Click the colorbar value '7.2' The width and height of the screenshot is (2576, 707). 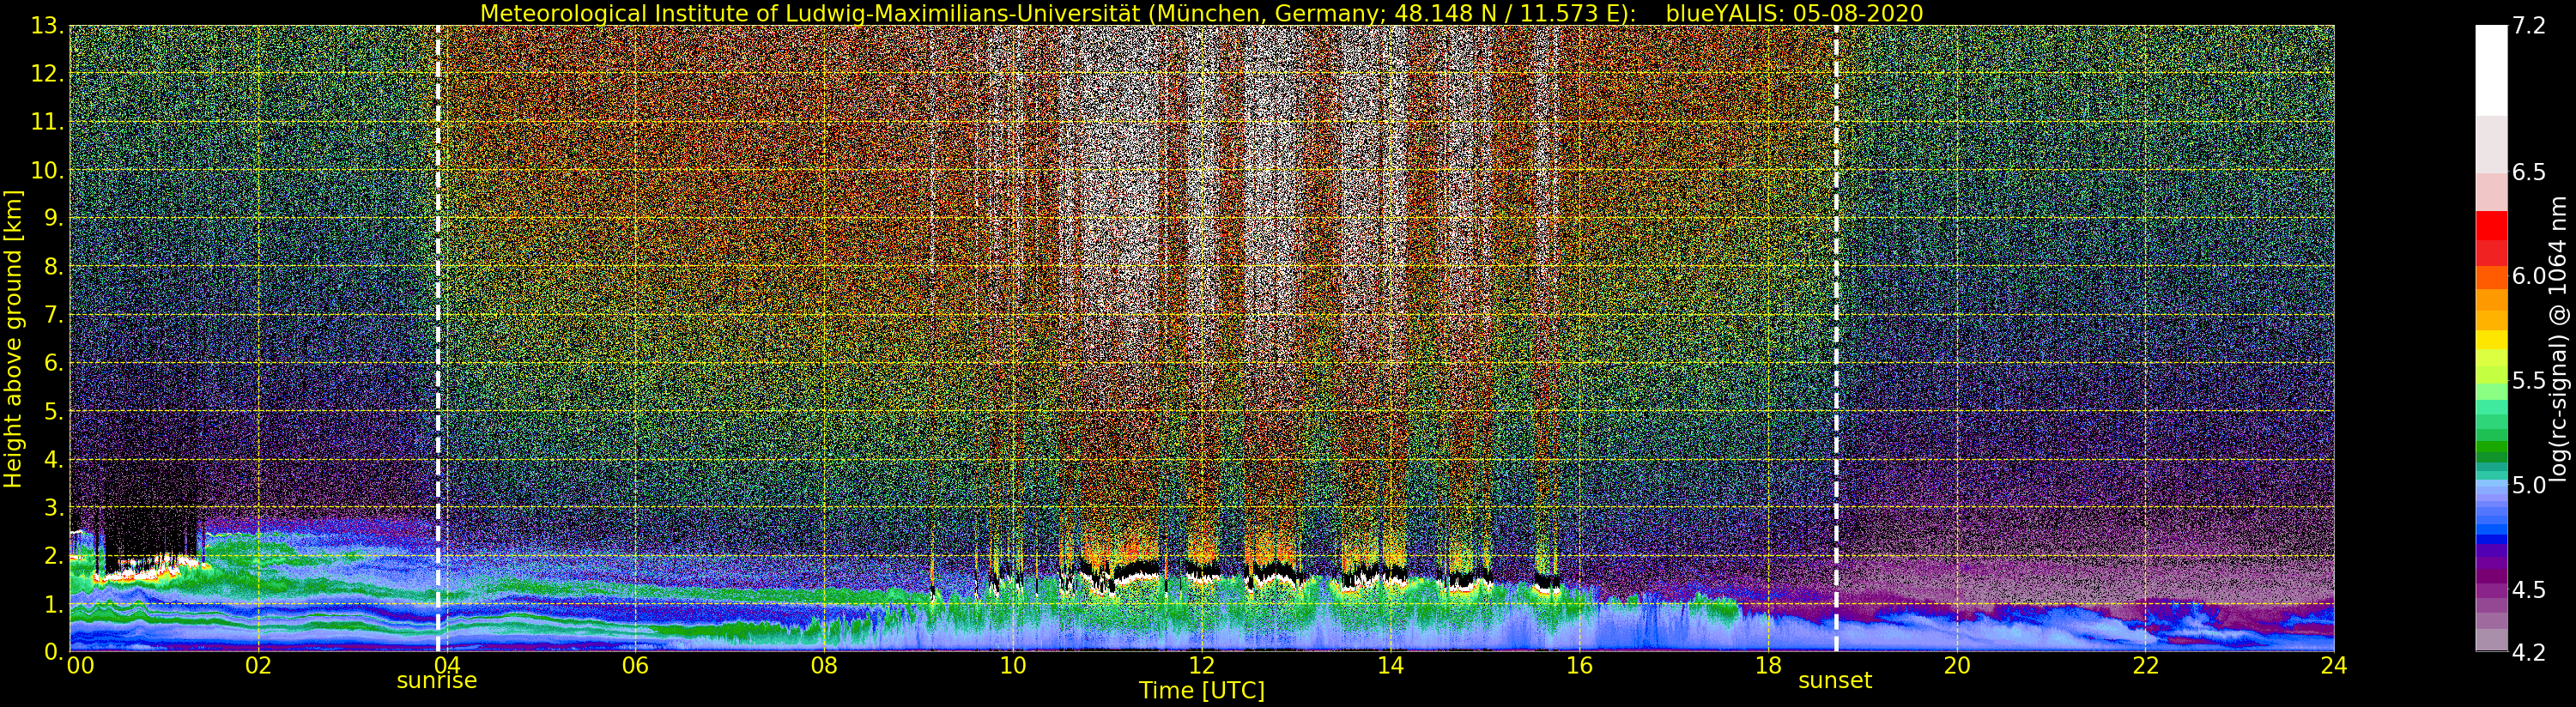click(2529, 26)
